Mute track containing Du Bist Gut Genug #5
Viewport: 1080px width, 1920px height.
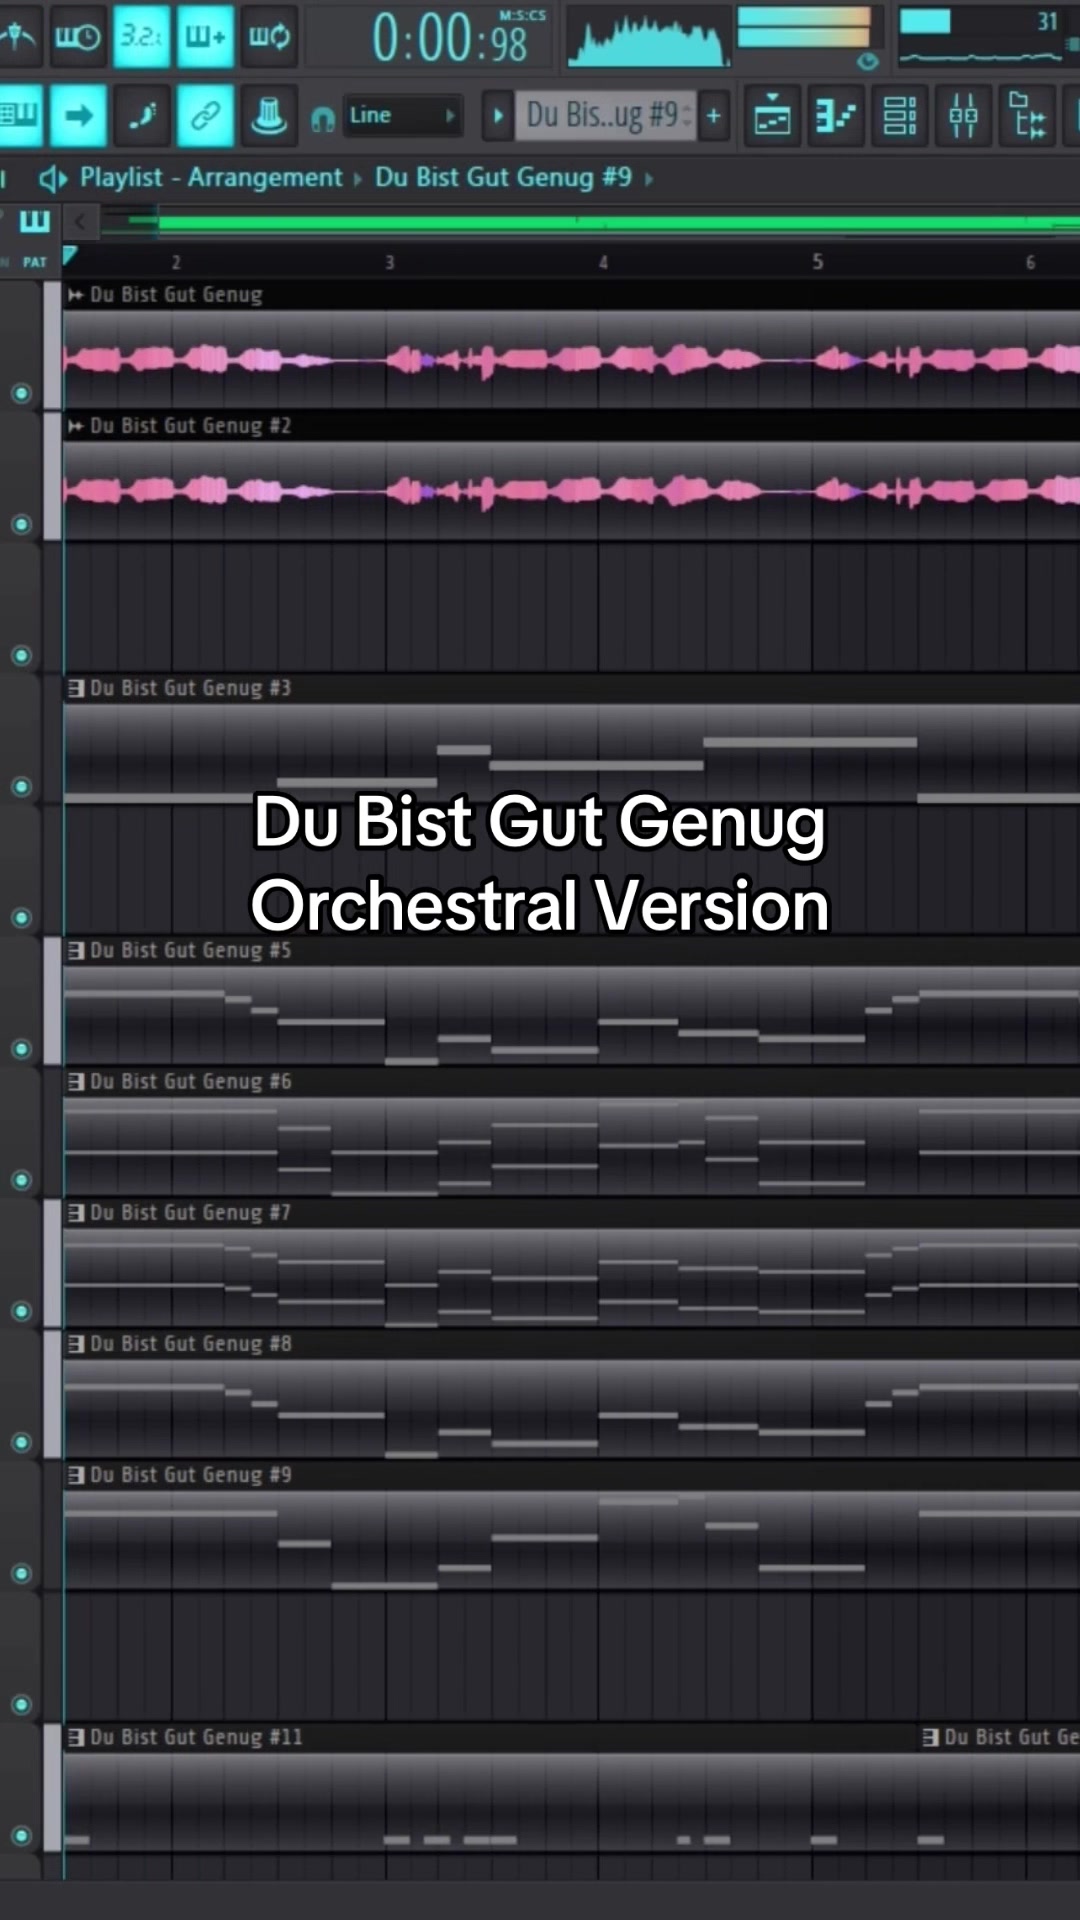click(x=21, y=1049)
